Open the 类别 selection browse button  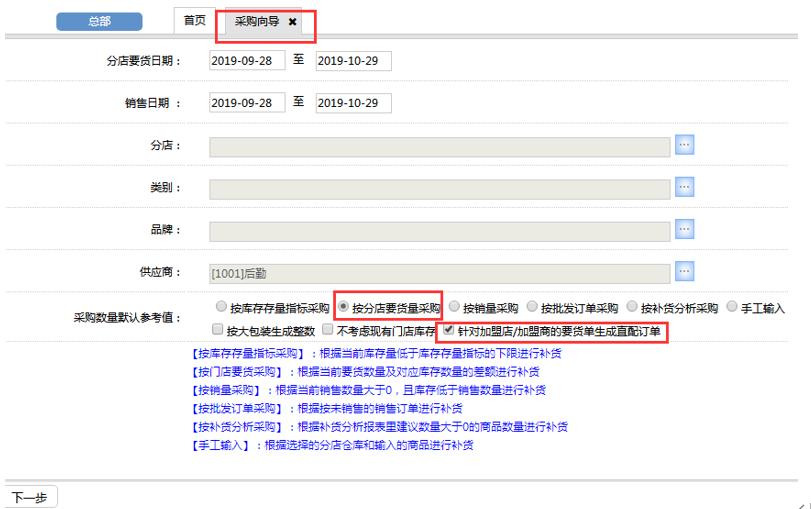[684, 187]
